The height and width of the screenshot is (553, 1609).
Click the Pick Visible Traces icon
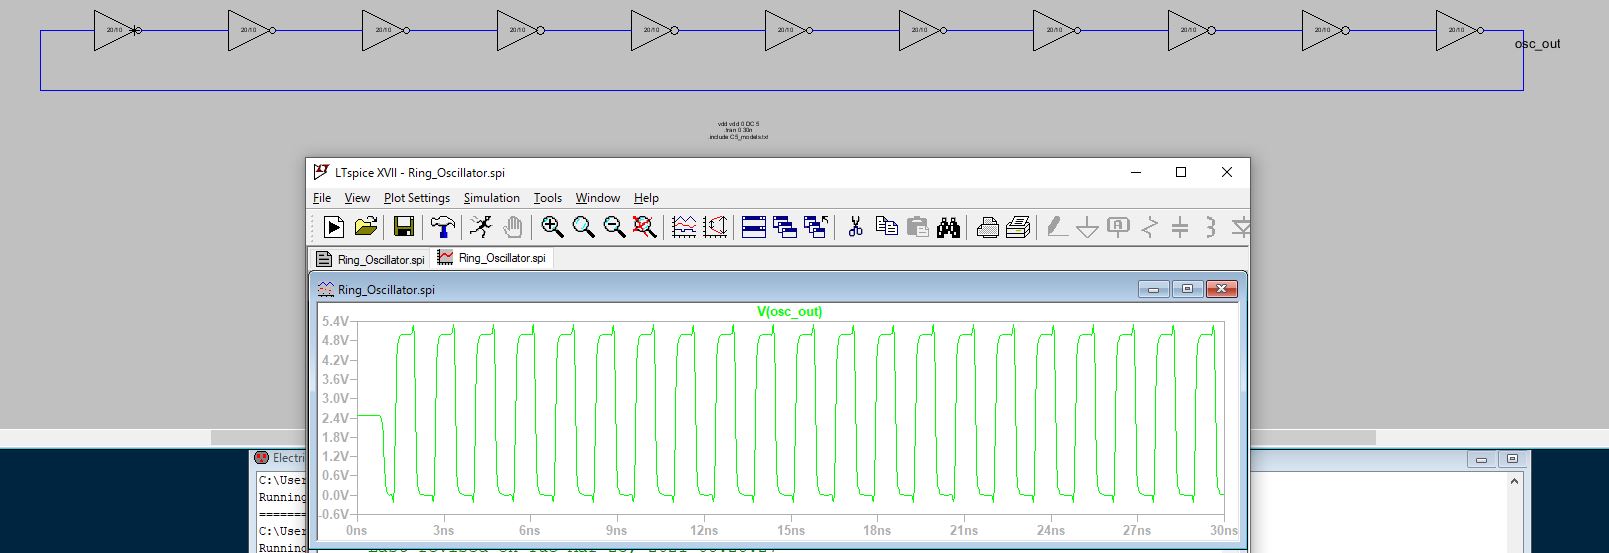pos(684,227)
